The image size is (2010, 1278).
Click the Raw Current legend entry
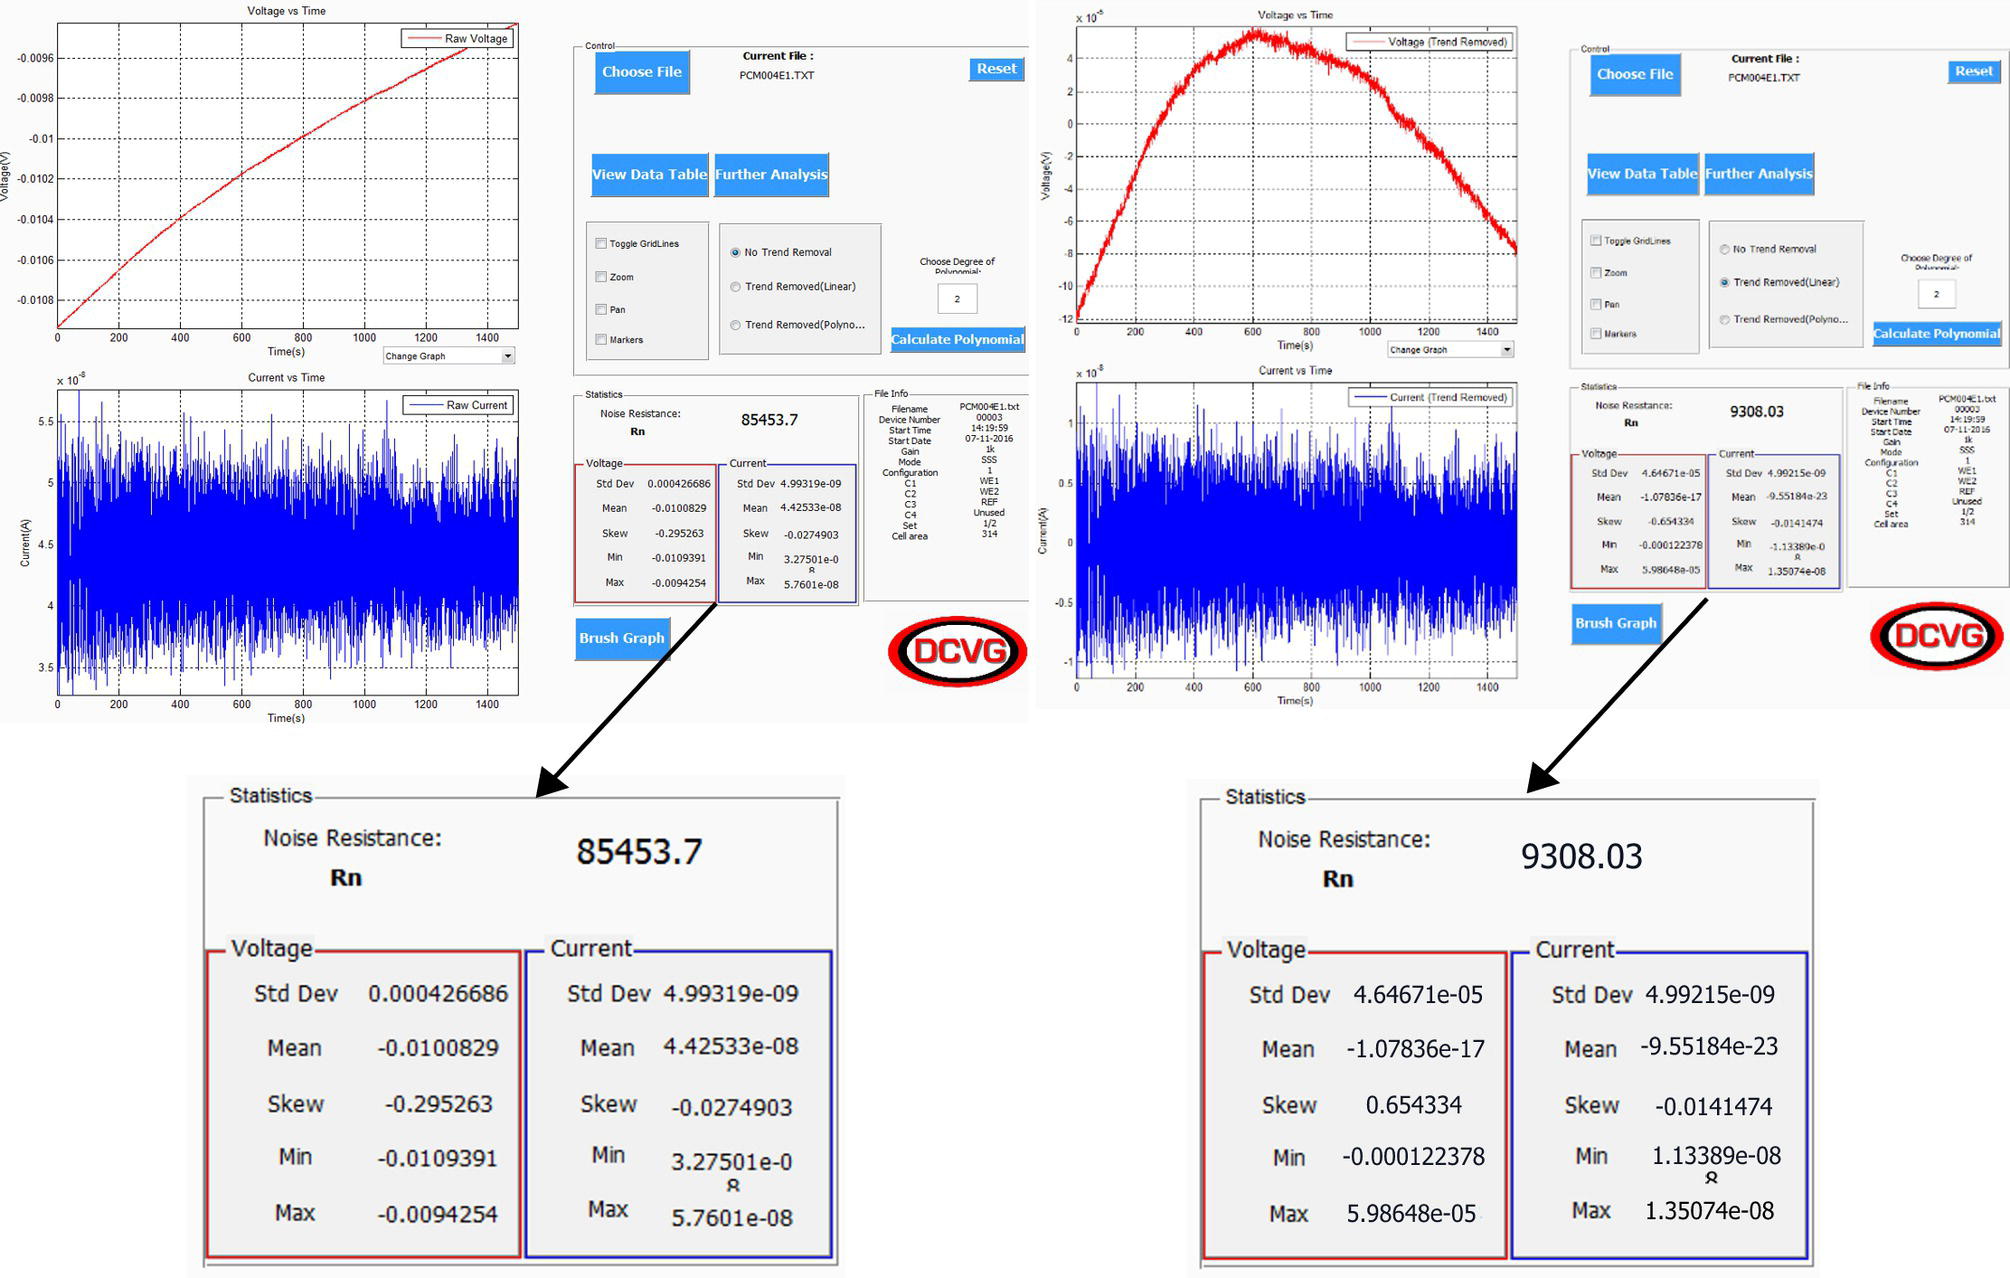tap(460, 405)
